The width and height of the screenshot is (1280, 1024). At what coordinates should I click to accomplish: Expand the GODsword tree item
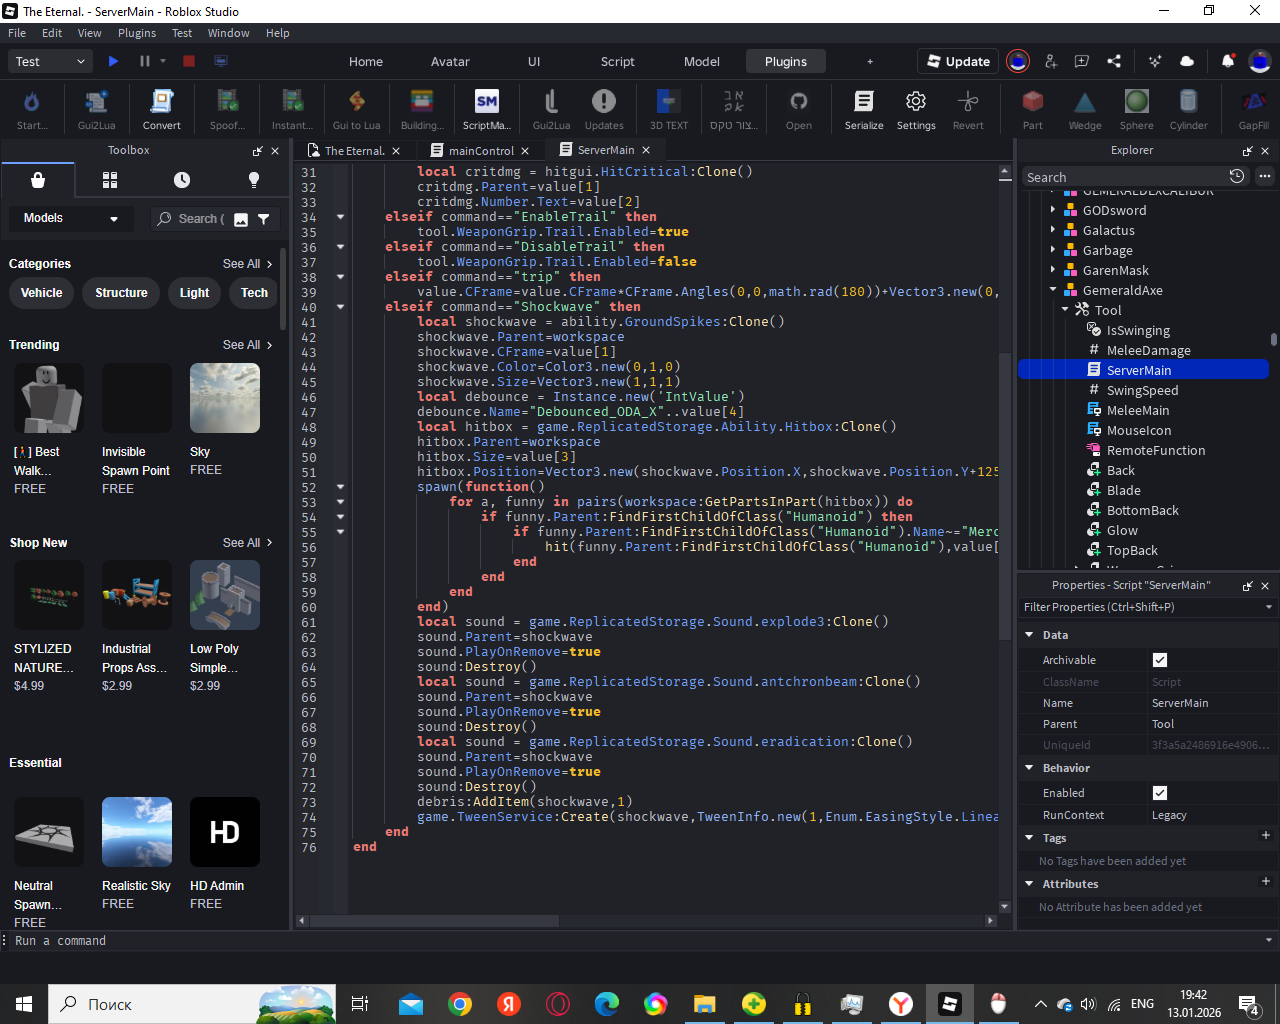click(x=1053, y=210)
